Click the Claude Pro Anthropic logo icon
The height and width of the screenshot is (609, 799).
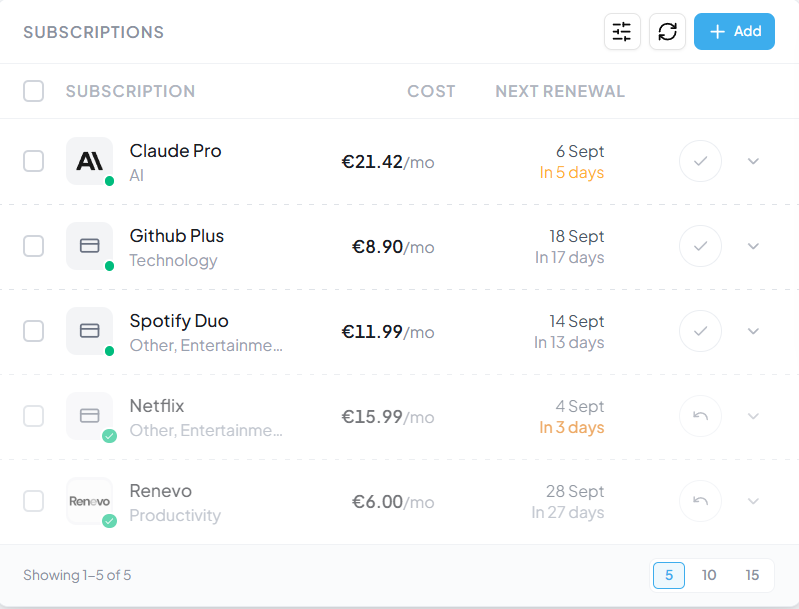pyautogui.click(x=90, y=161)
